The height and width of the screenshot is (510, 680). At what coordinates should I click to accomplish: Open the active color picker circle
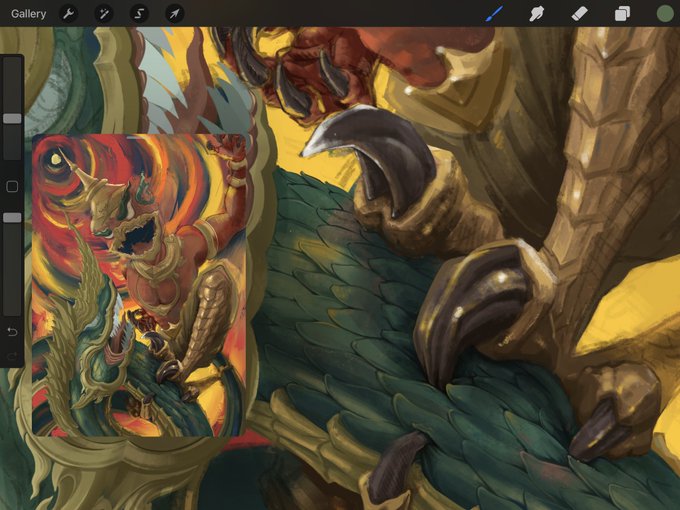(665, 13)
